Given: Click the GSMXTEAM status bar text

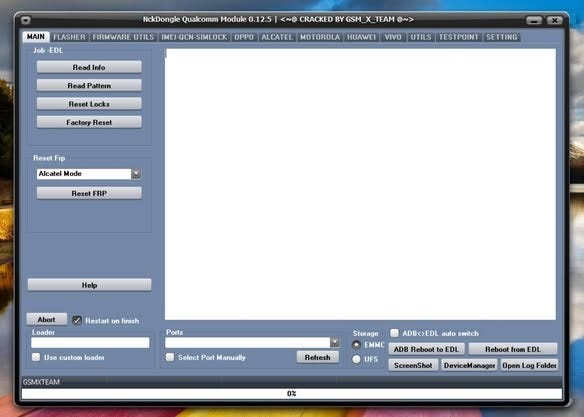Looking at the screenshot, I should pos(41,382).
